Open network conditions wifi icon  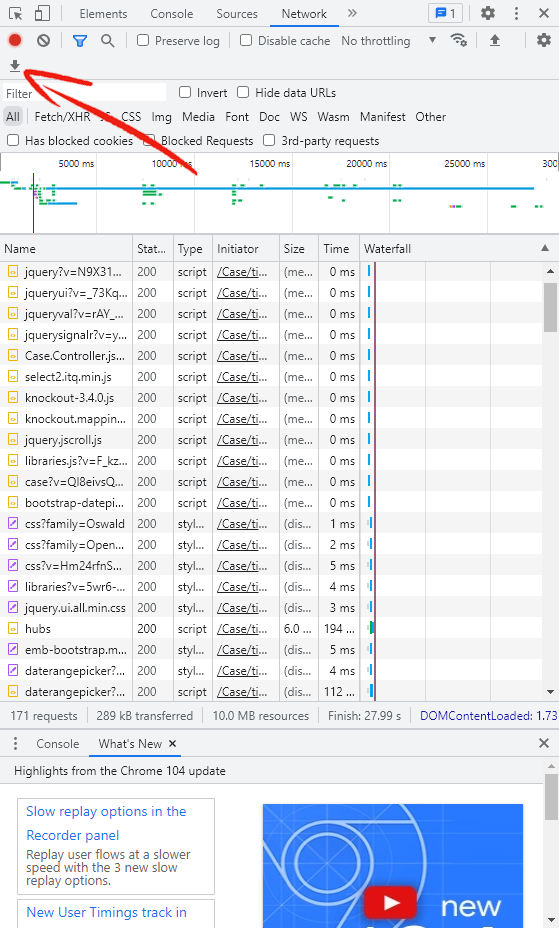click(x=458, y=40)
